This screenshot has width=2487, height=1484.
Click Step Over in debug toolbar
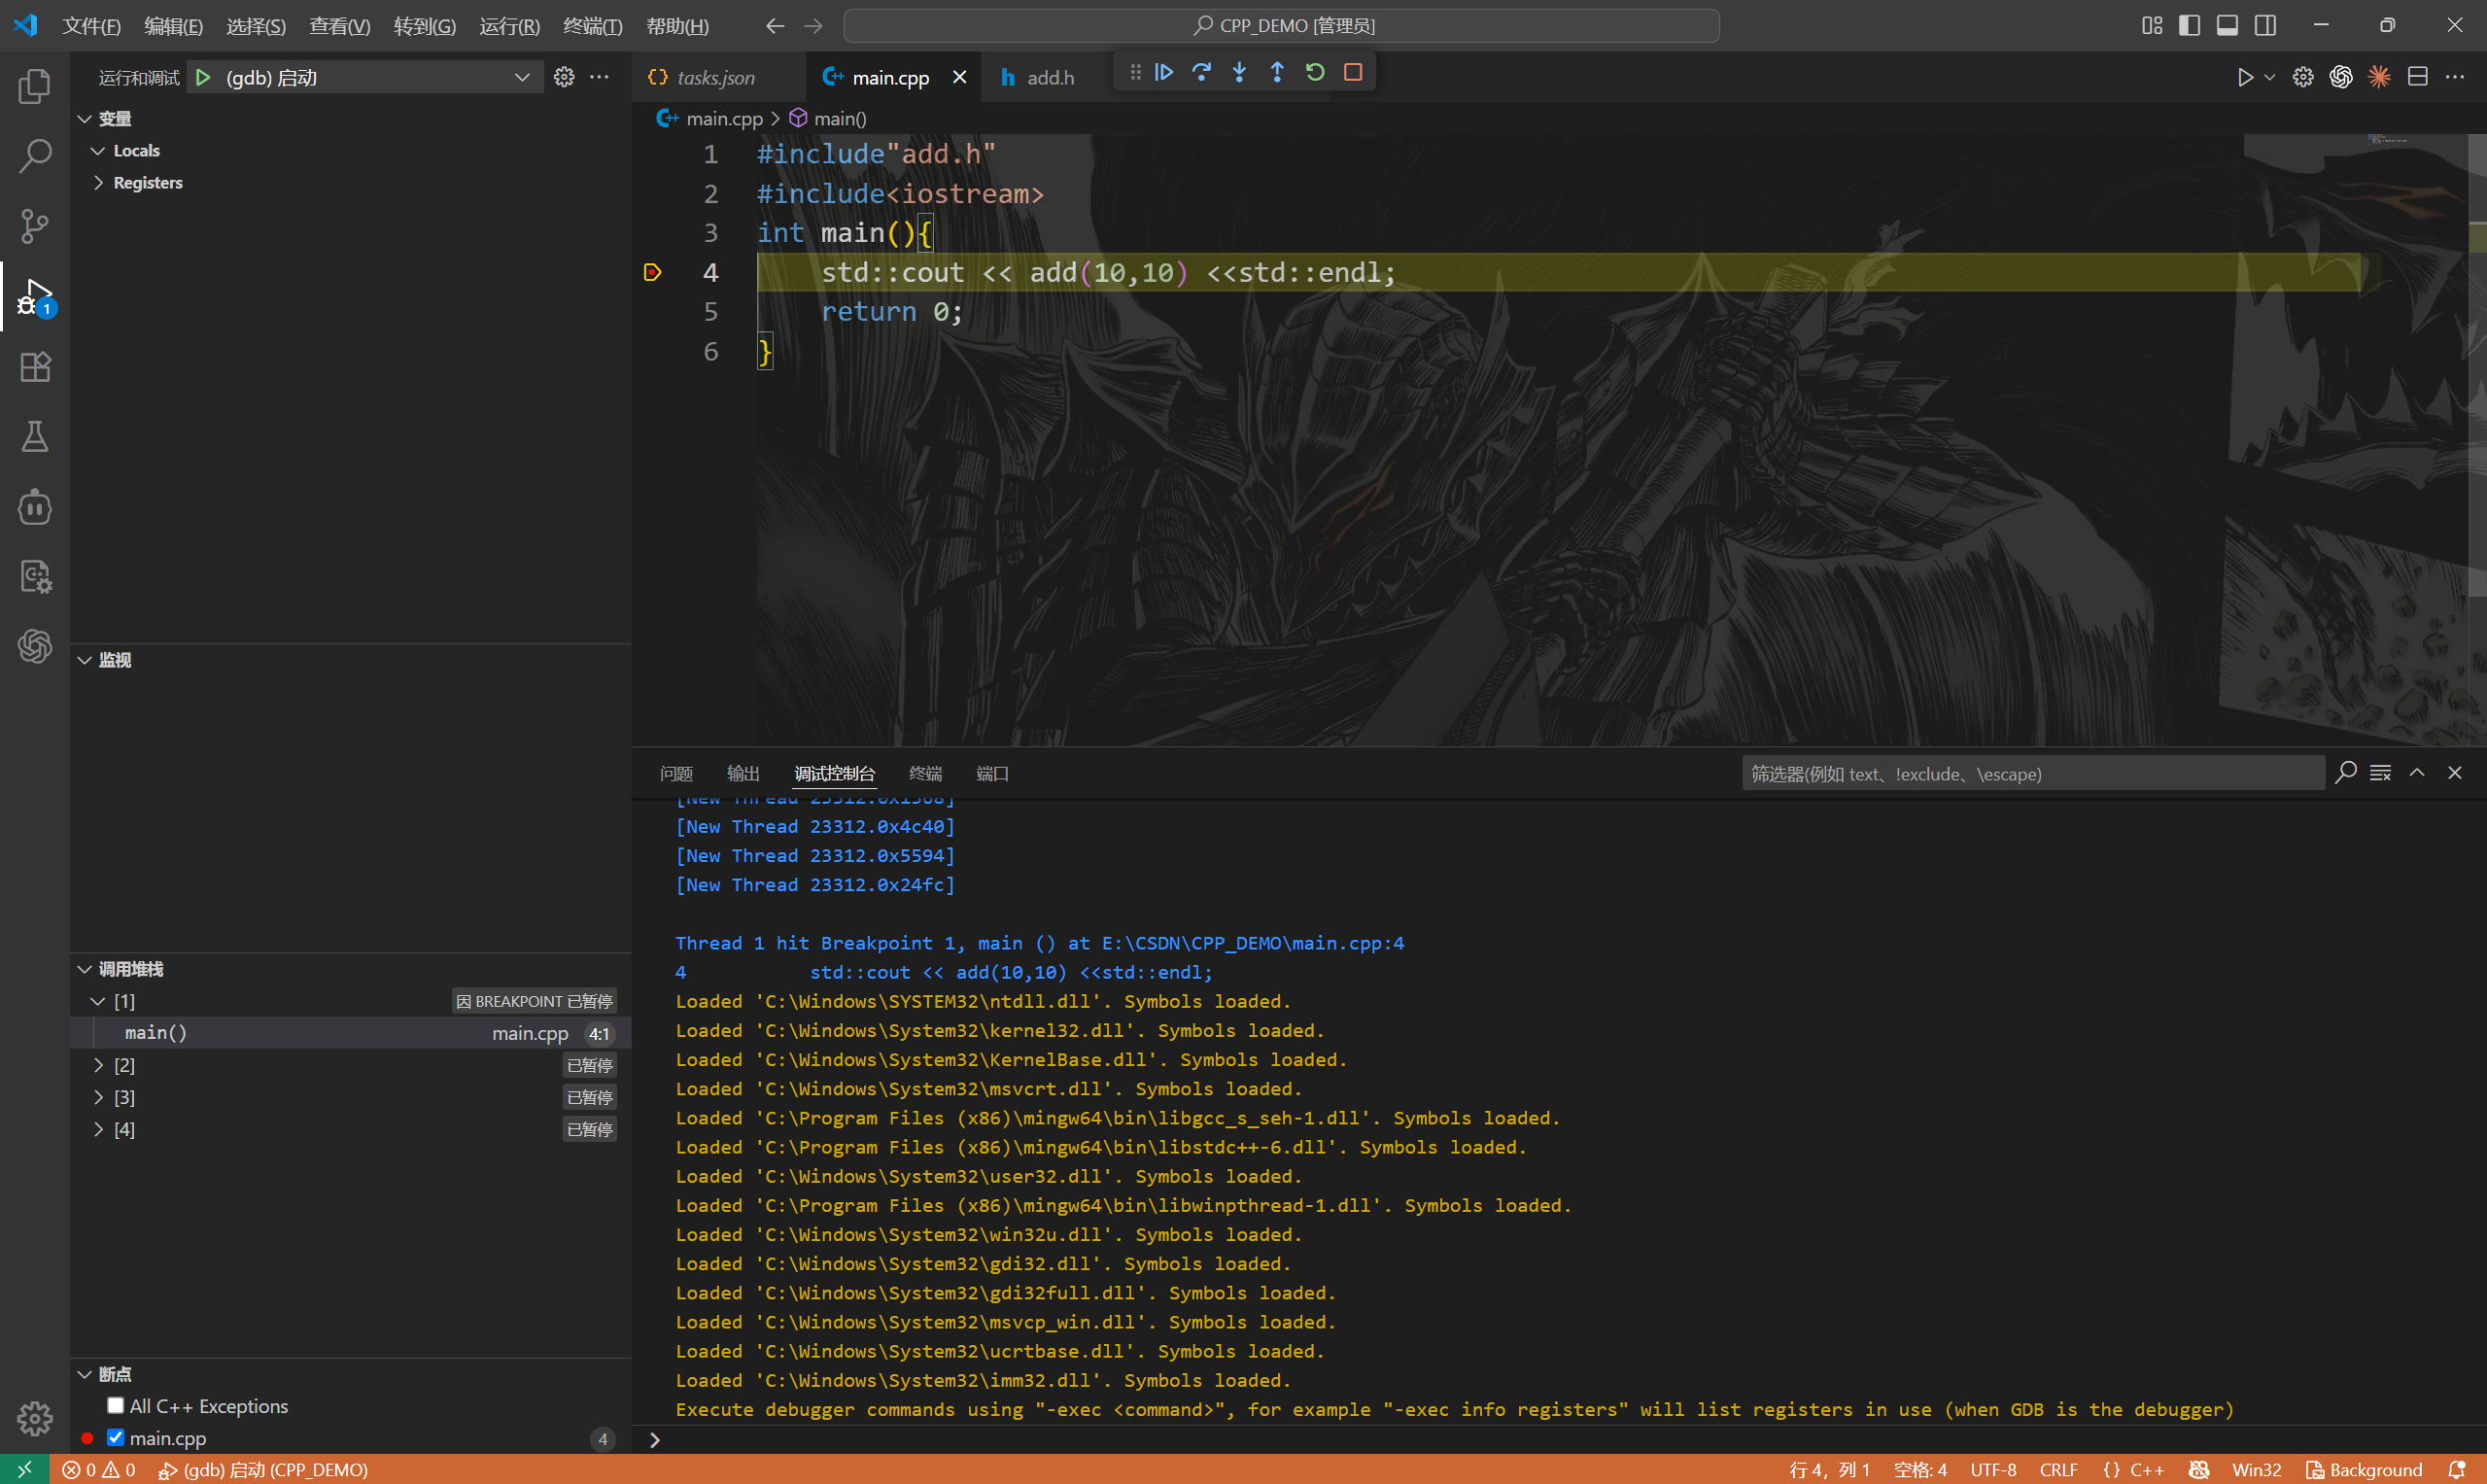tap(1202, 72)
